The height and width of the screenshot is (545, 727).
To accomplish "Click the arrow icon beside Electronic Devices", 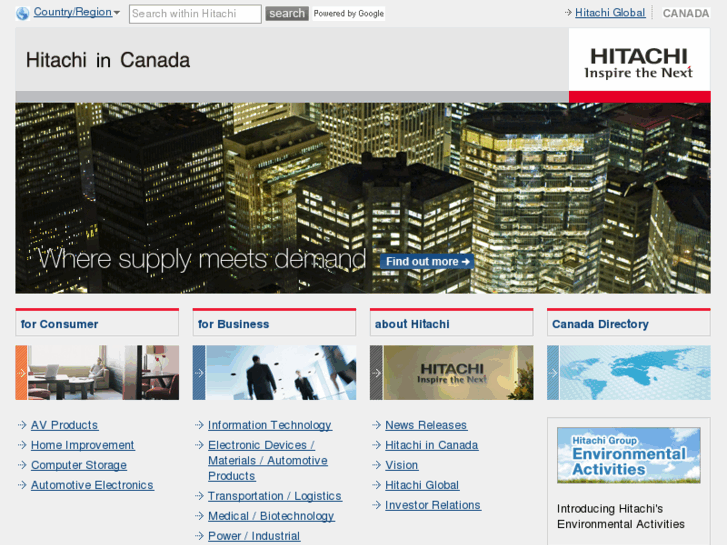I will [x=199, y=444].
